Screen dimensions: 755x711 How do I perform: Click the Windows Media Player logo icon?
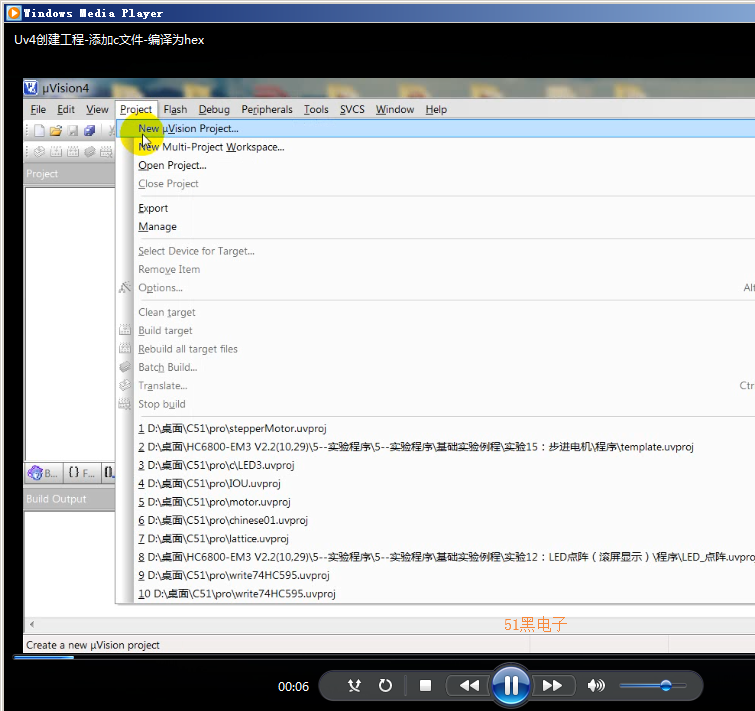[x=14, y=13]
